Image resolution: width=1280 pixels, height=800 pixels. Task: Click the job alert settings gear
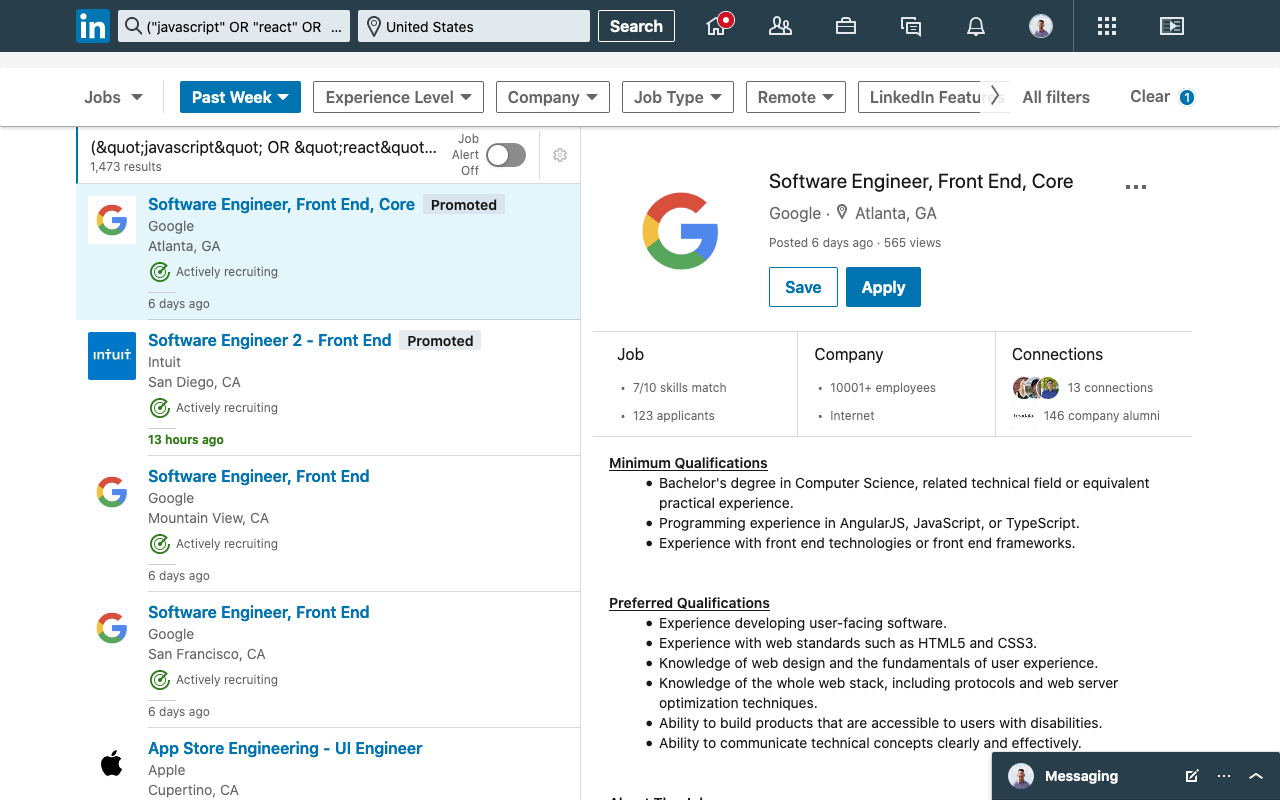pos(560,155)
